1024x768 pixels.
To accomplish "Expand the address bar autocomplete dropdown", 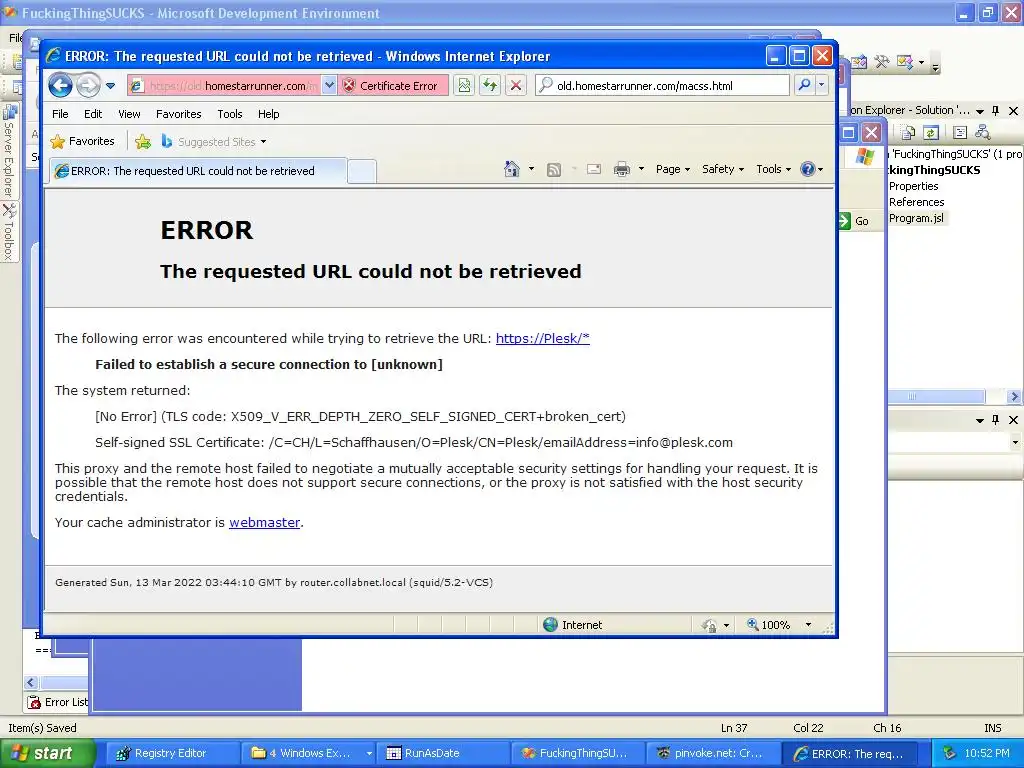I will (x=329, y=86).
